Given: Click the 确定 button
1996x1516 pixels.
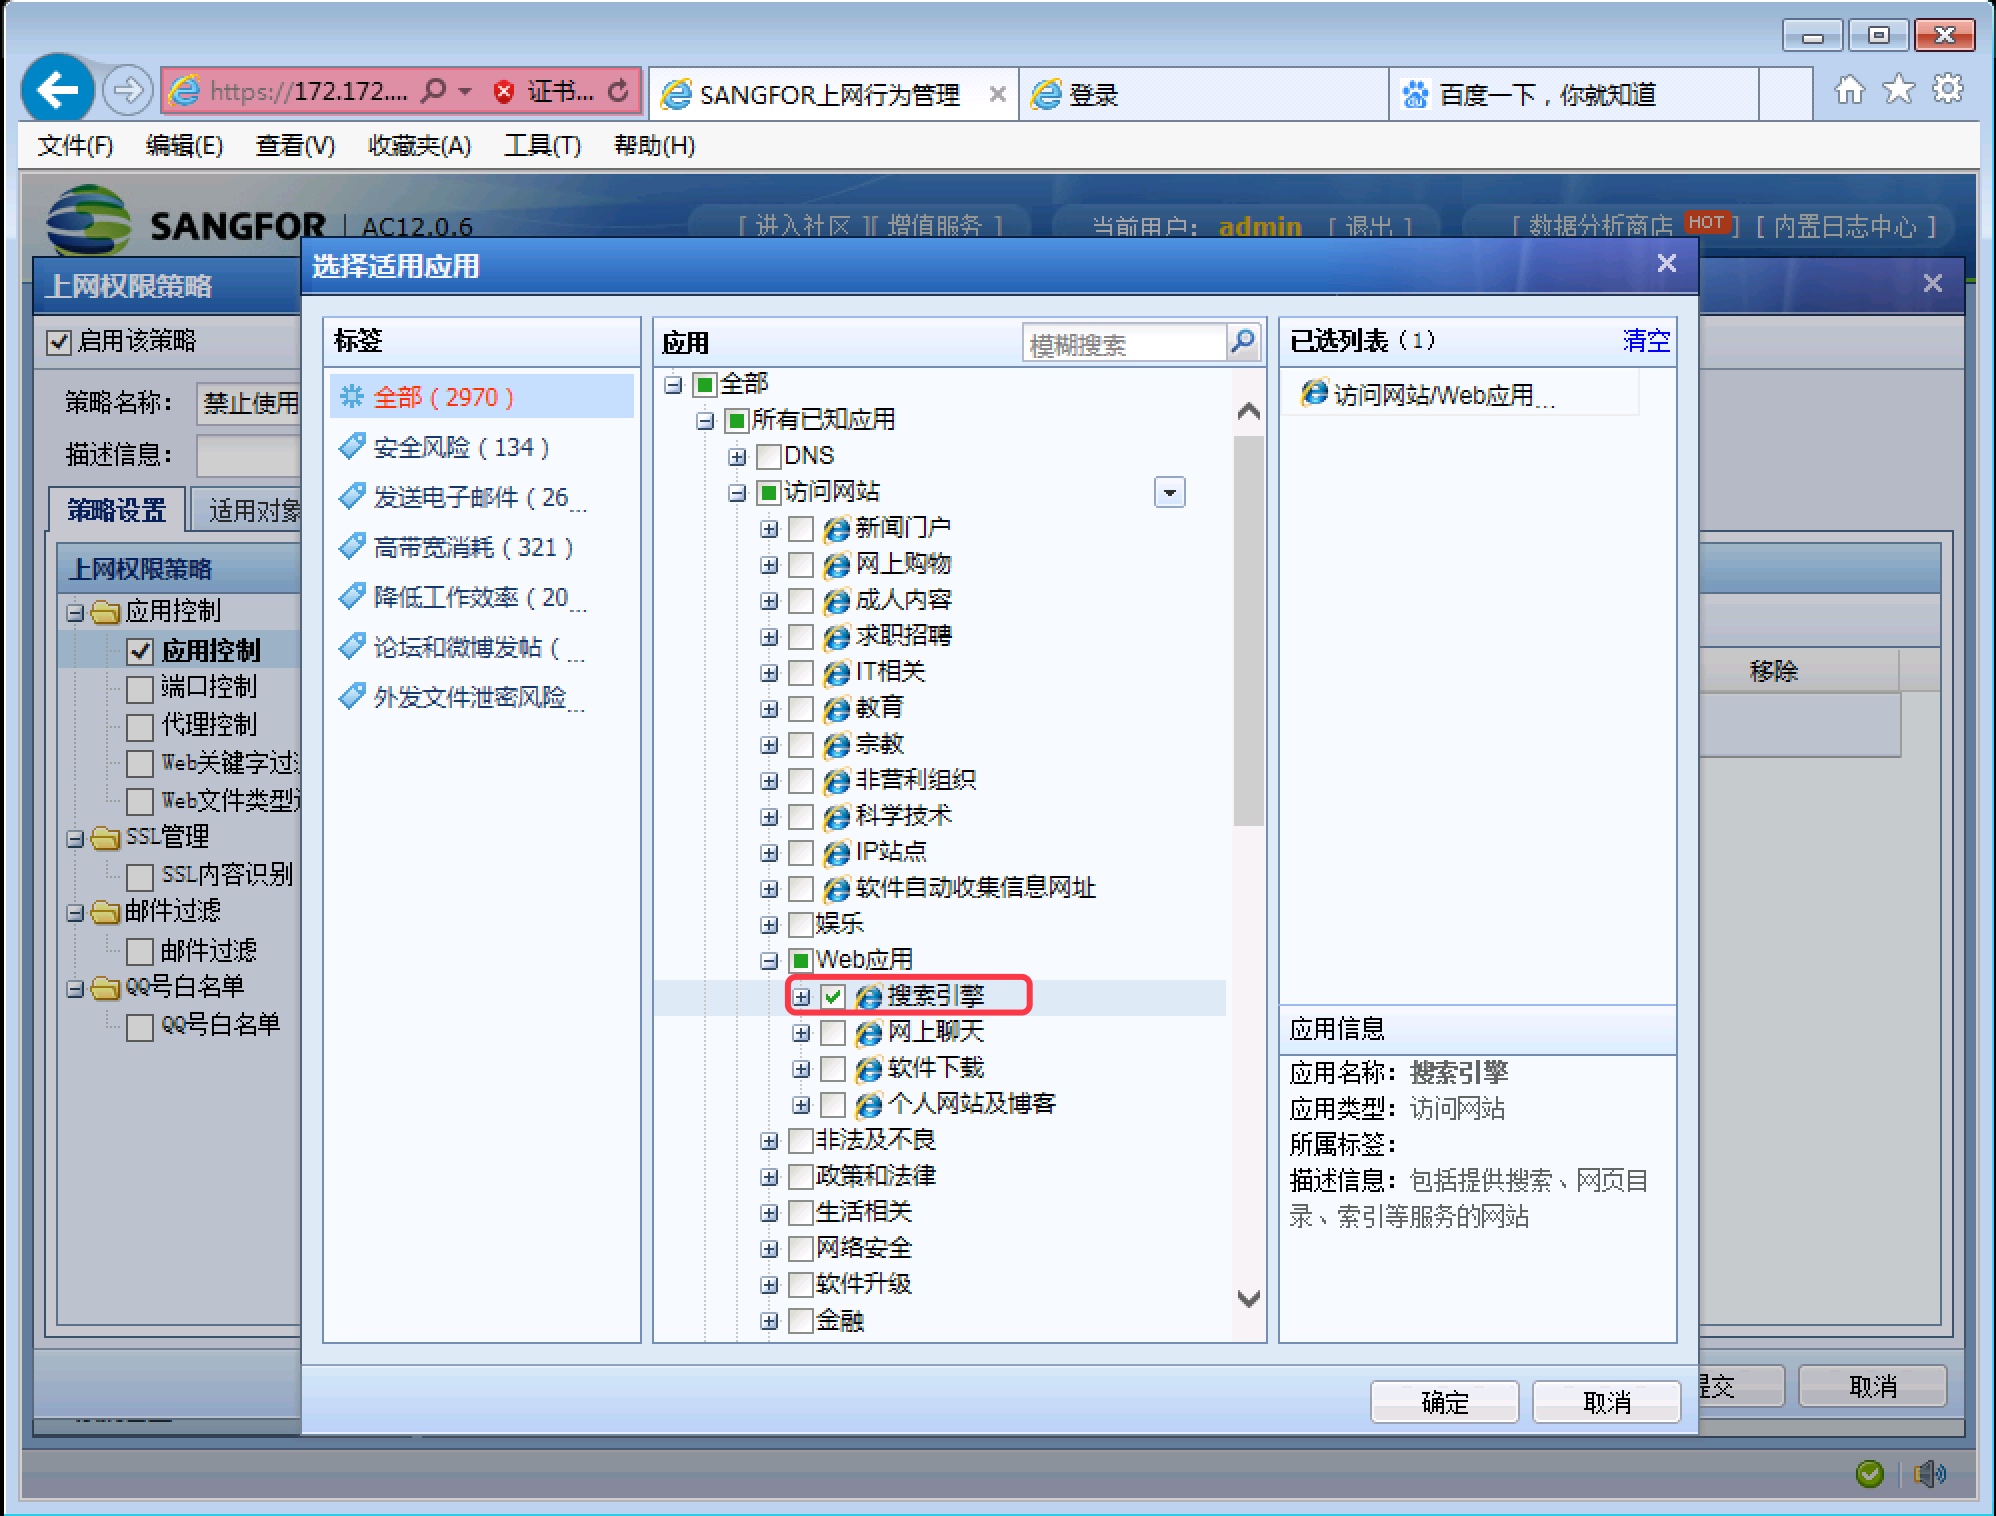Looking at the screenshot, I should (1444, 1402).
